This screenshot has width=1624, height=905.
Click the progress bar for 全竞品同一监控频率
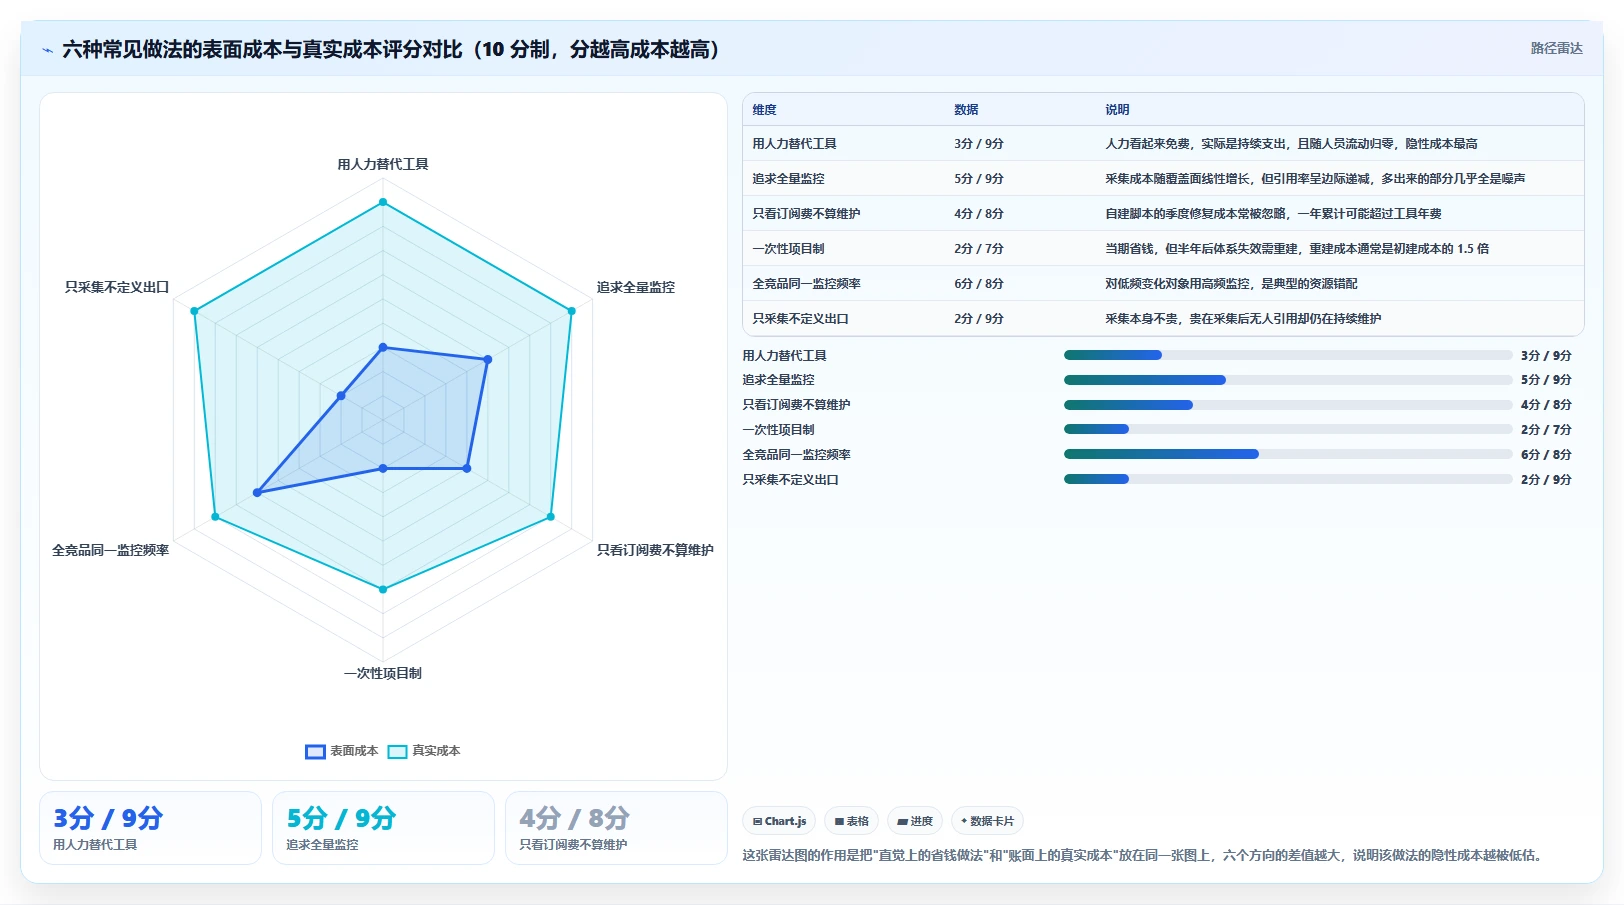(x=1288, y=454)
